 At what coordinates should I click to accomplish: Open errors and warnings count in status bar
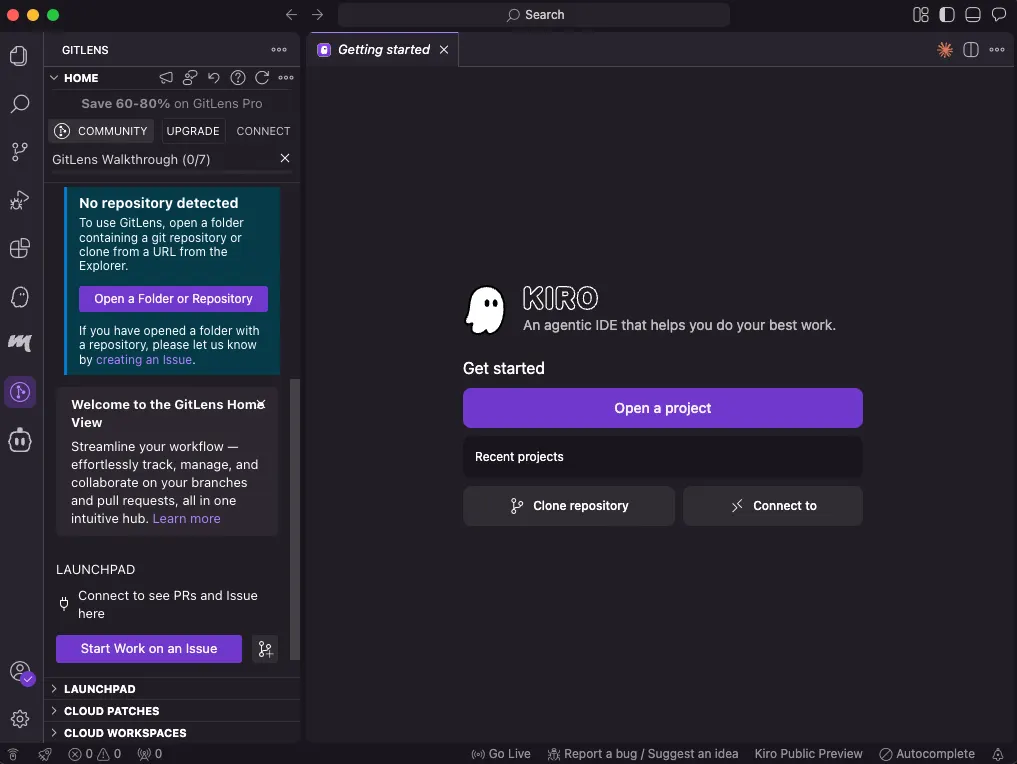(x=95, y=754)
